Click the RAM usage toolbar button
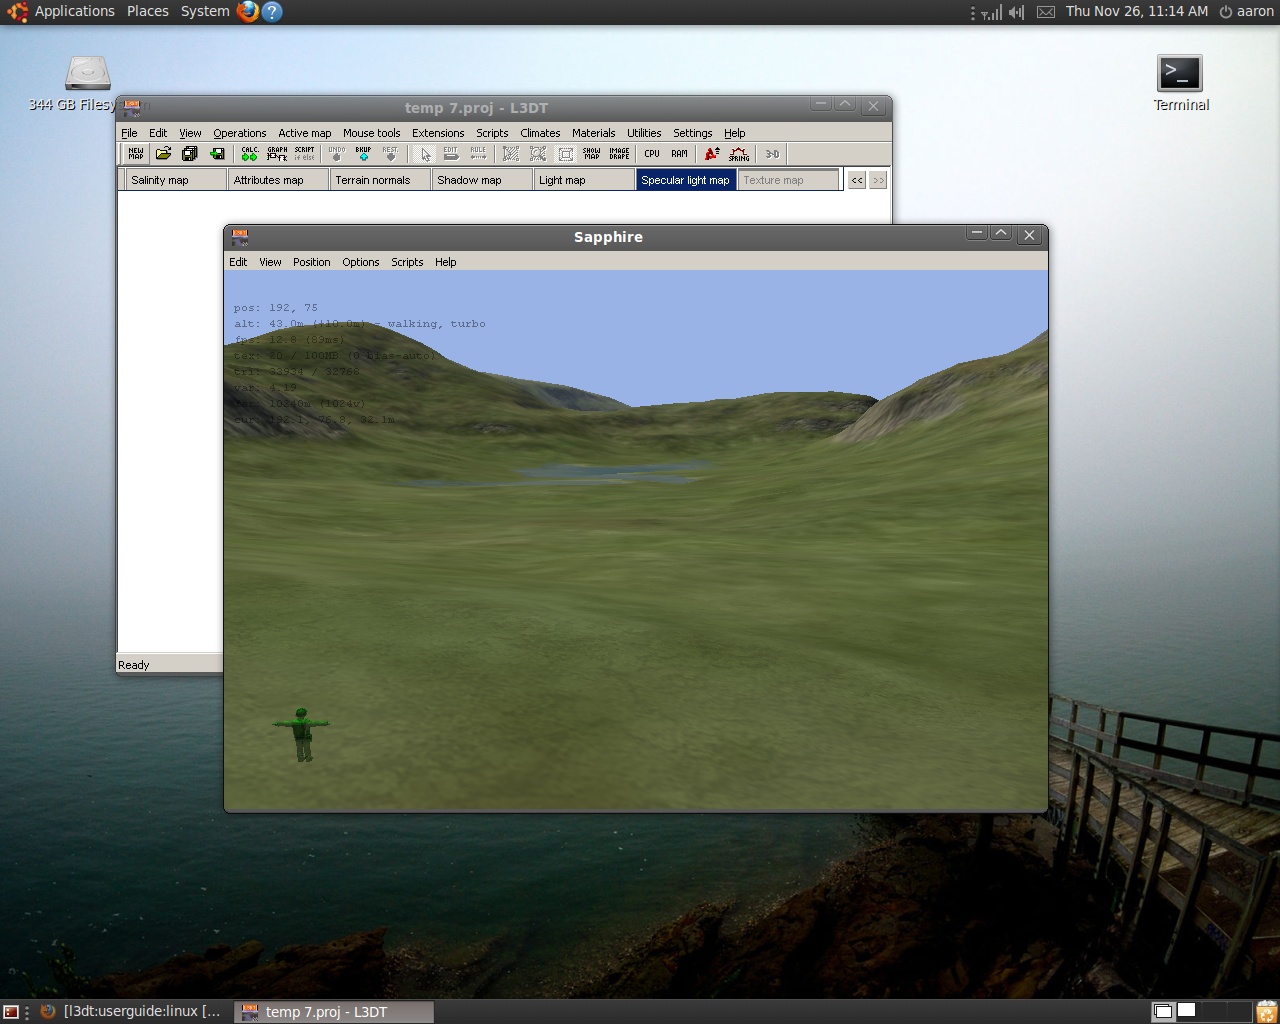 680,154
